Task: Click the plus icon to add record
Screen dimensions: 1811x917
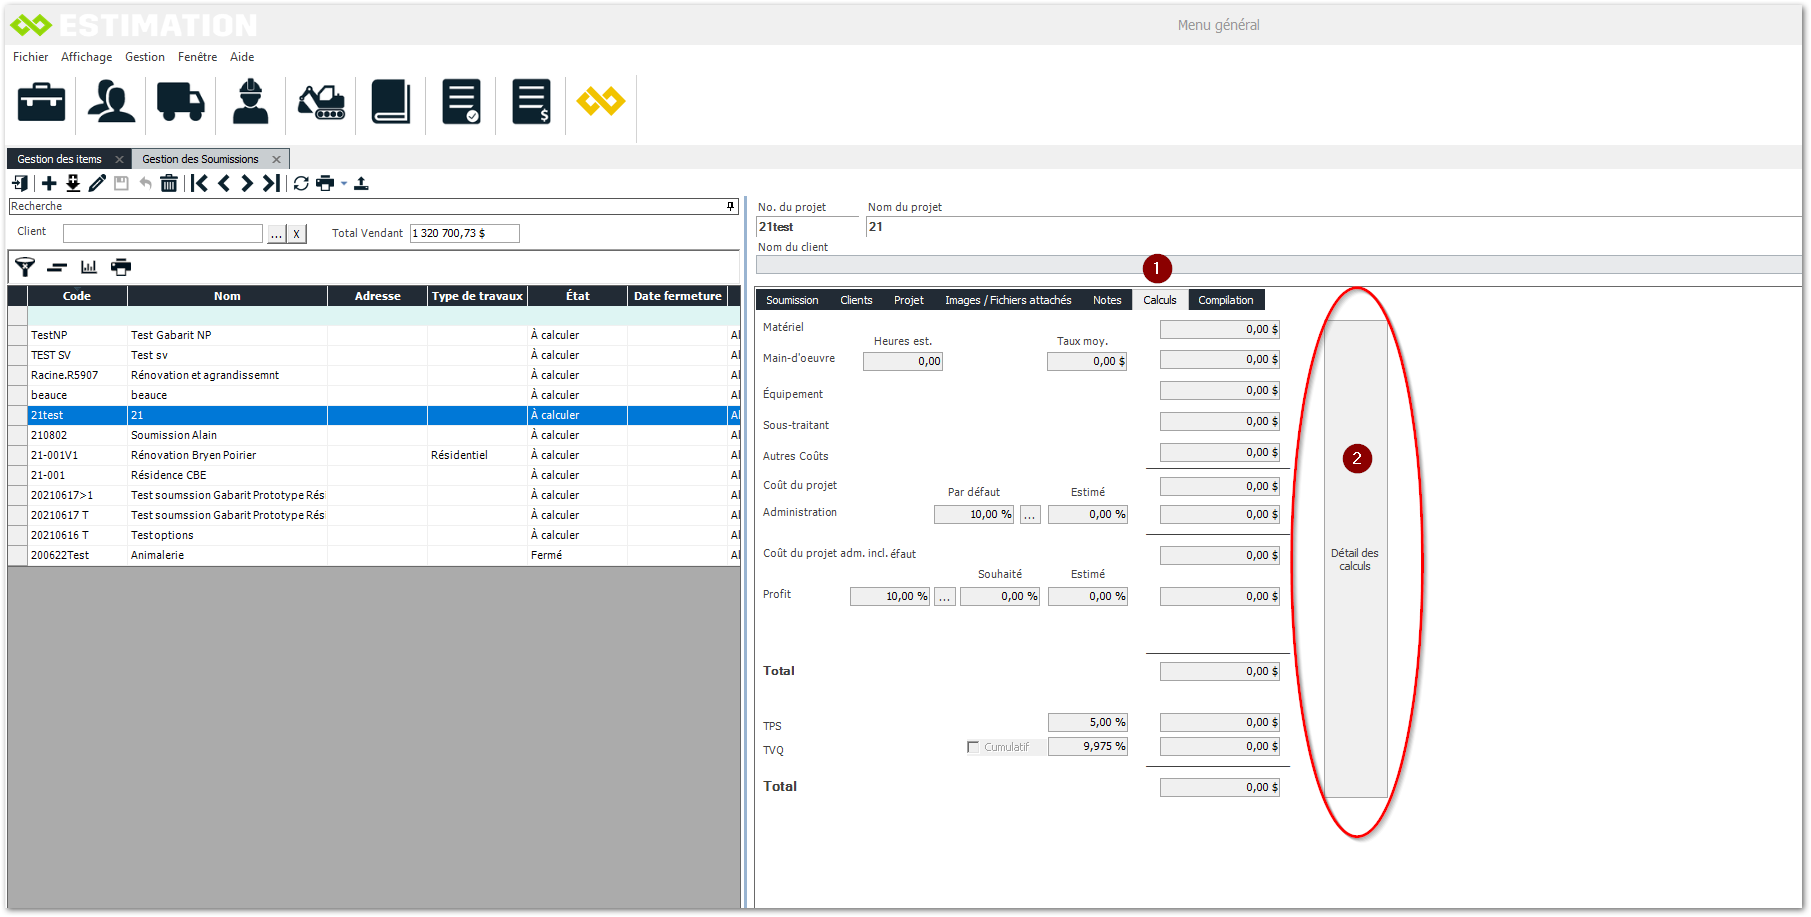Action: (x=49, y=183)
